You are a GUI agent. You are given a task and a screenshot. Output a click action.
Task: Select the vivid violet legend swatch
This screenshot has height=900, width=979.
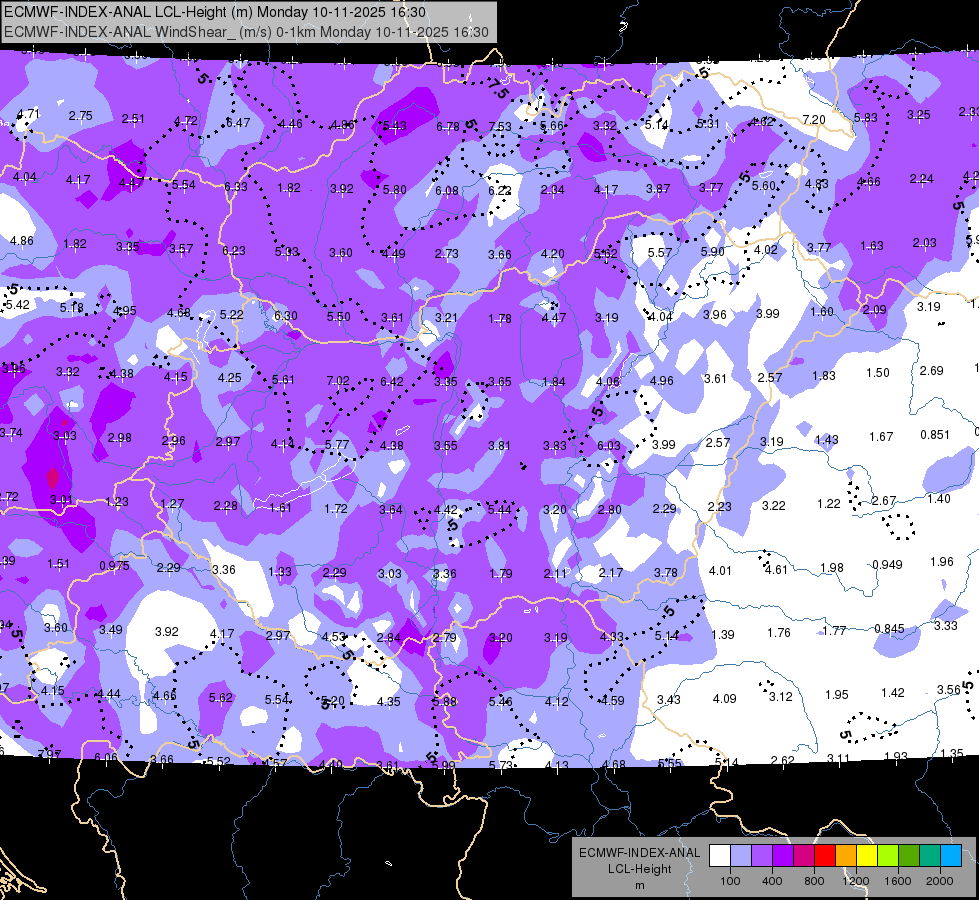783,855
